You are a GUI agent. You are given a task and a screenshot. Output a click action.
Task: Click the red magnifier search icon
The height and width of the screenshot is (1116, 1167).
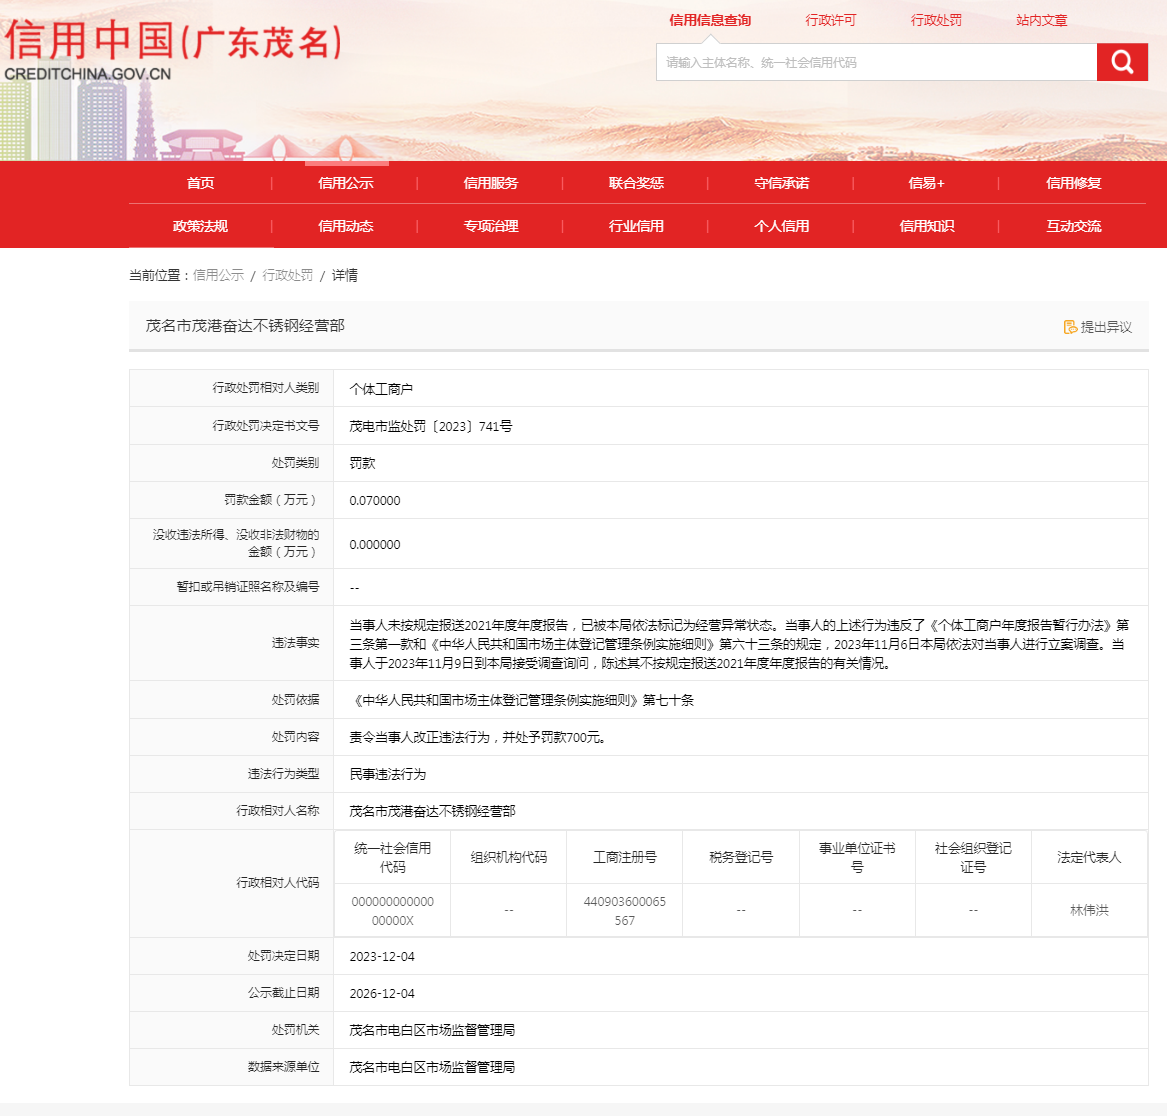click(1122, 62)
